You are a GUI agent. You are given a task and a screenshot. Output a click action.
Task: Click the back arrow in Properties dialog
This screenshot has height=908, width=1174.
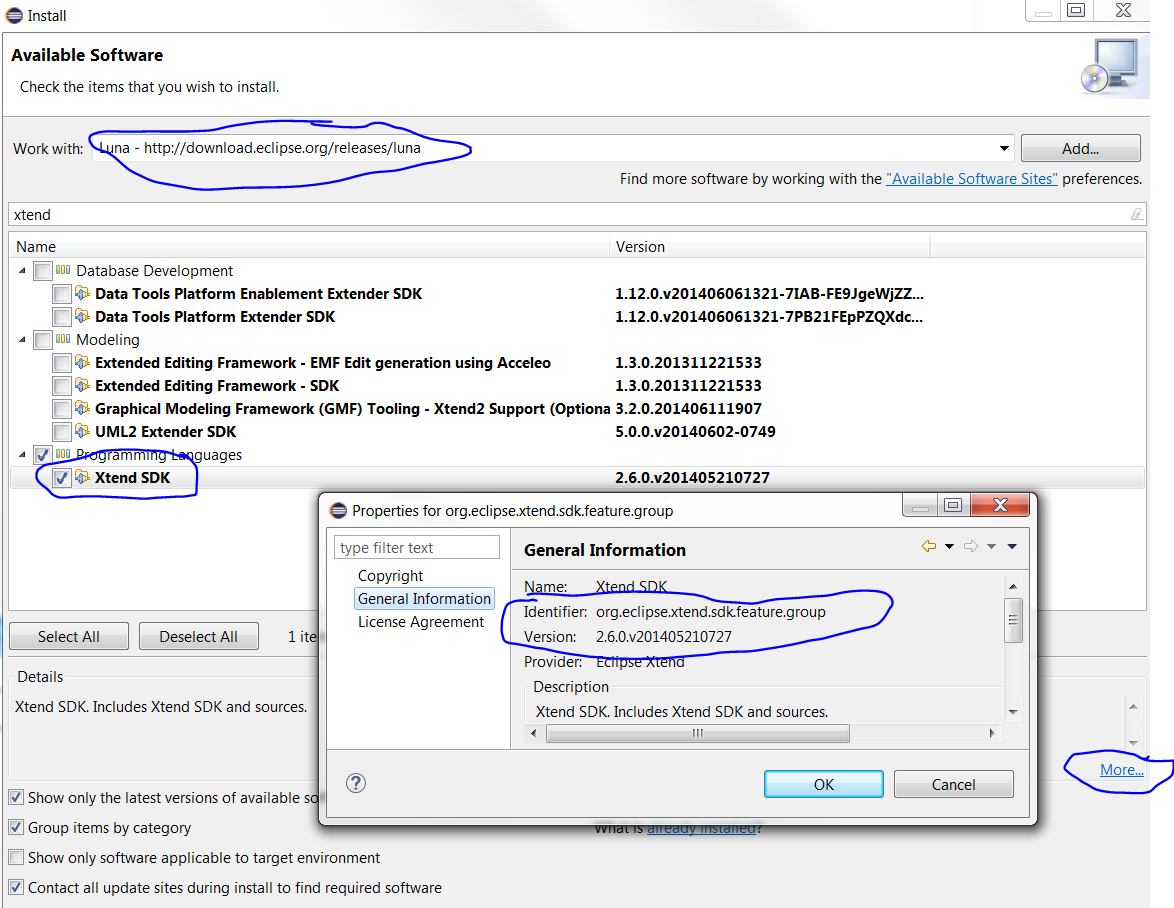click(x=928, y=546)
